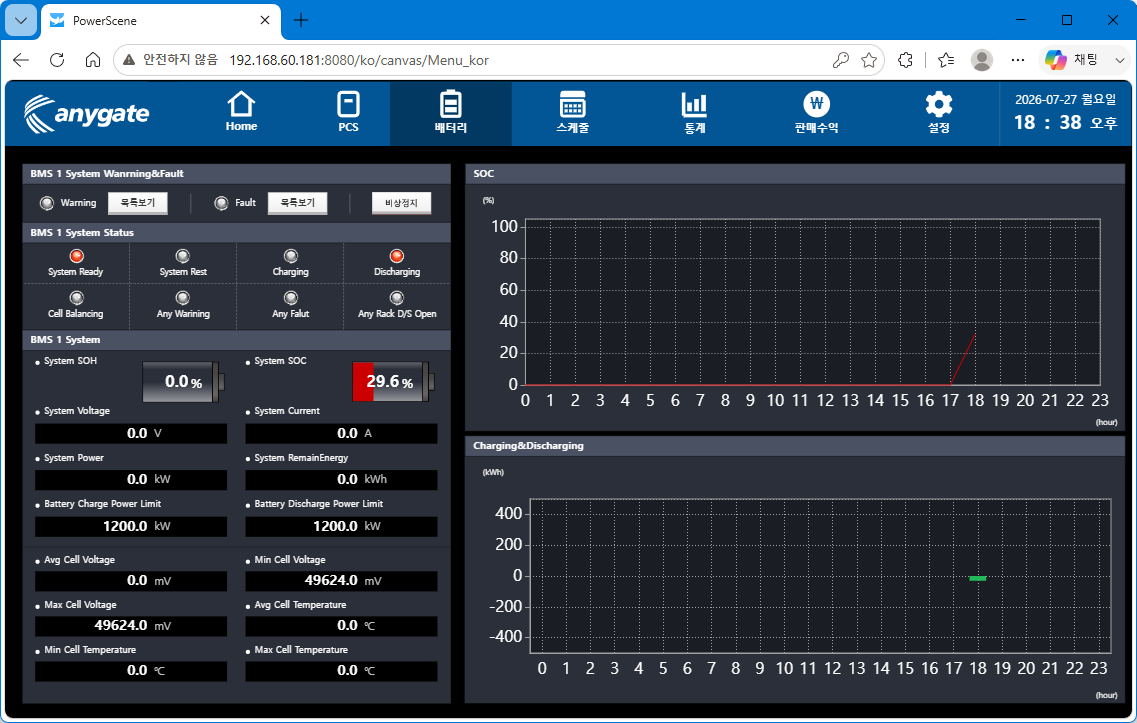Click the Avg Cell Voltage 0.0 mV value

pos(131,581)
